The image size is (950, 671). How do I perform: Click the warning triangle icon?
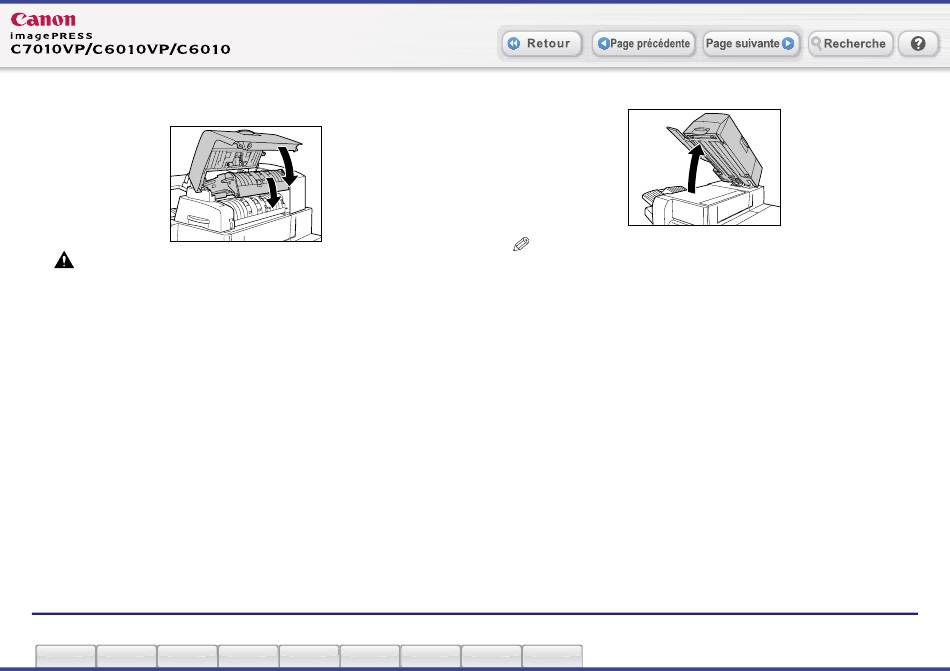point(64,260)
